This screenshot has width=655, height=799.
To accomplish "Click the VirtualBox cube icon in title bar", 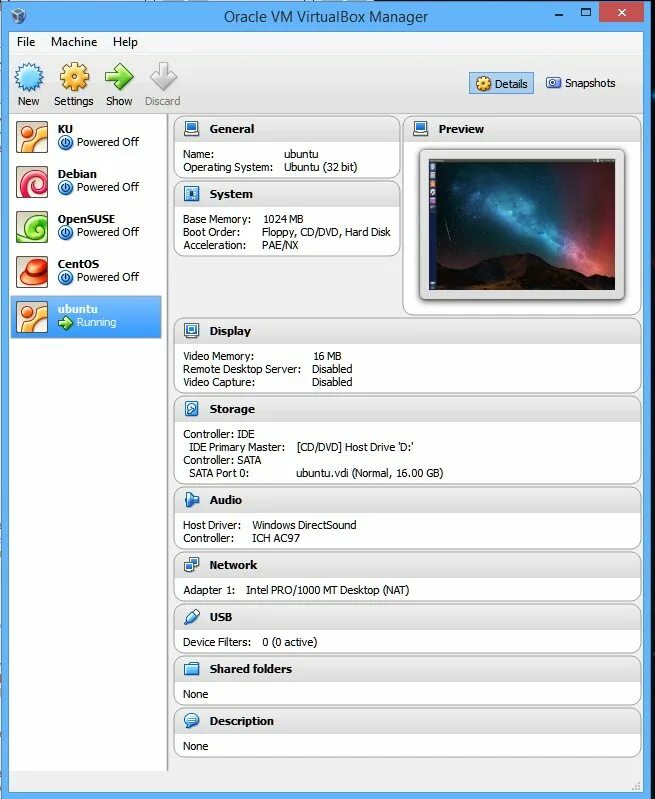I will (x=19, y=16).
